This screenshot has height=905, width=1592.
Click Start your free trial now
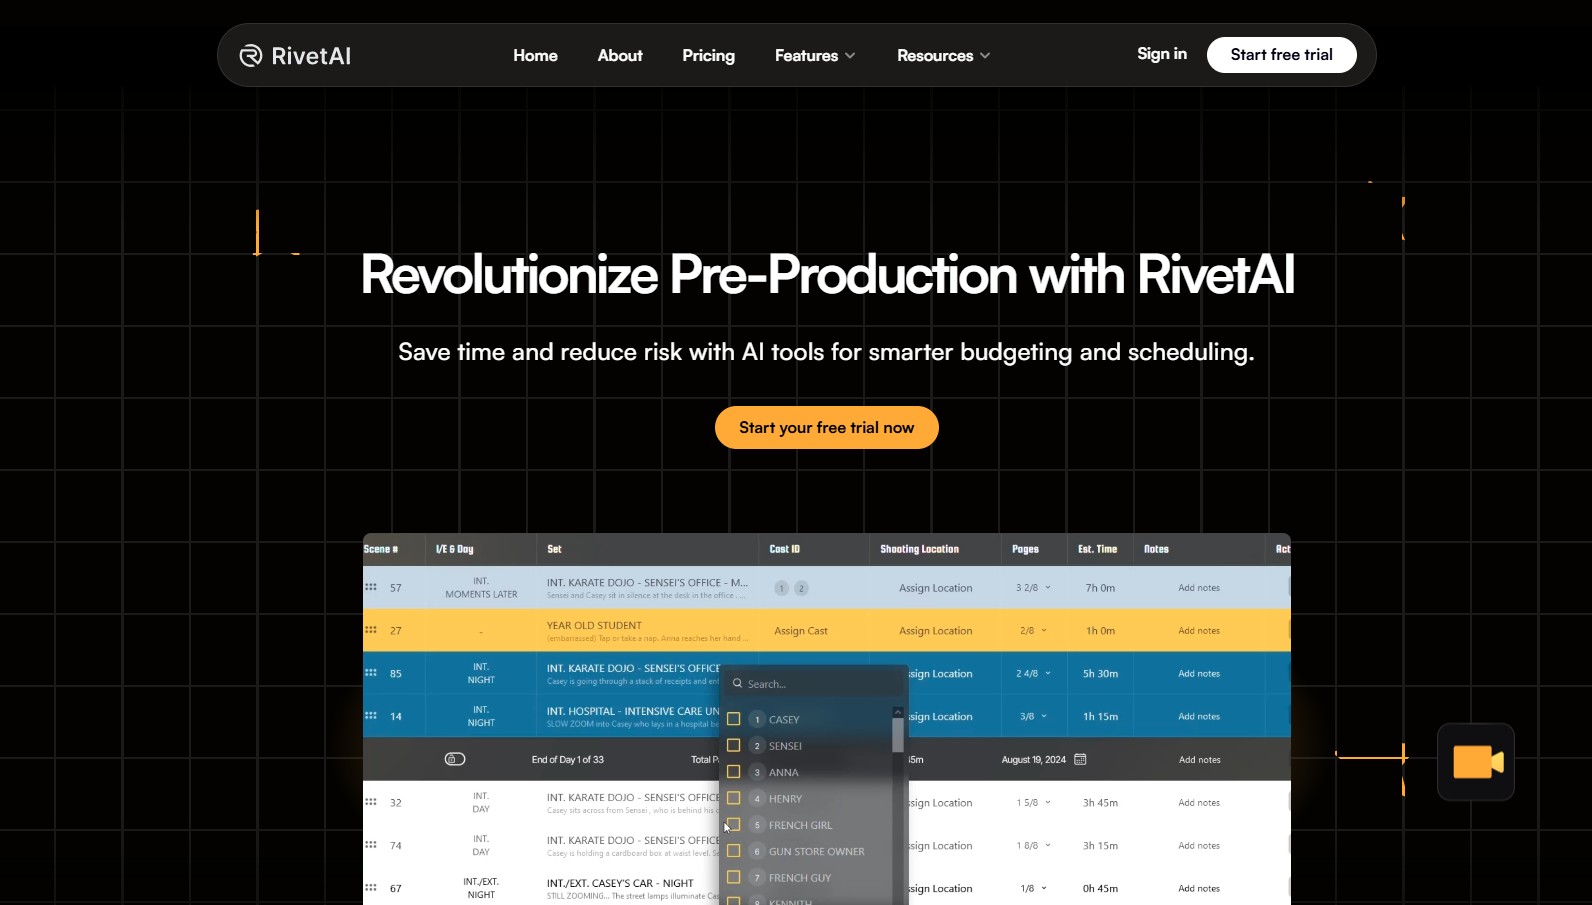pos(826,427)
